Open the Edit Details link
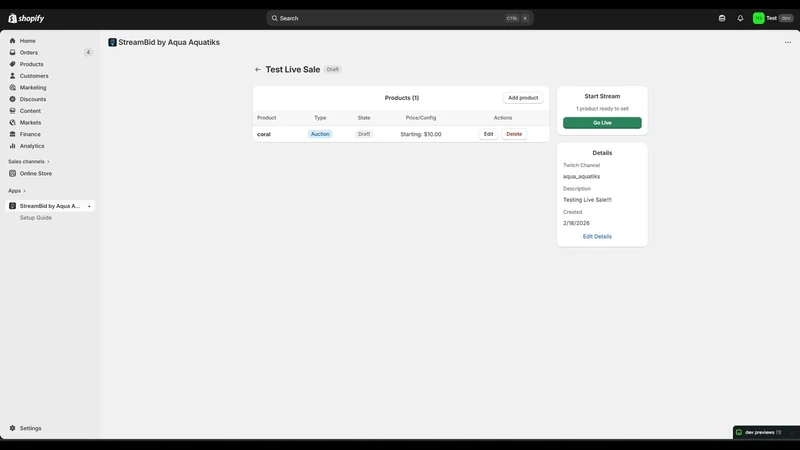800x450 pixels. coord(597,237)
